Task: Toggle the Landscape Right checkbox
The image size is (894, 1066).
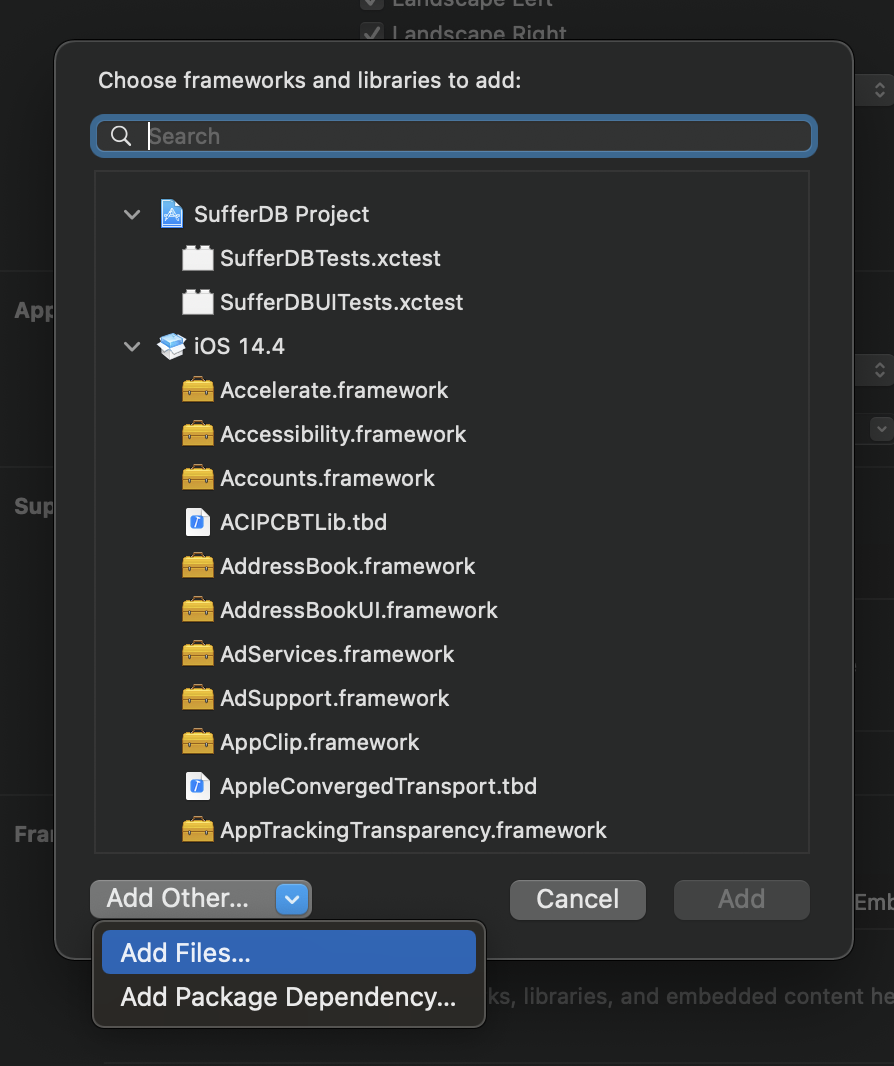Action: pos(372,33)
